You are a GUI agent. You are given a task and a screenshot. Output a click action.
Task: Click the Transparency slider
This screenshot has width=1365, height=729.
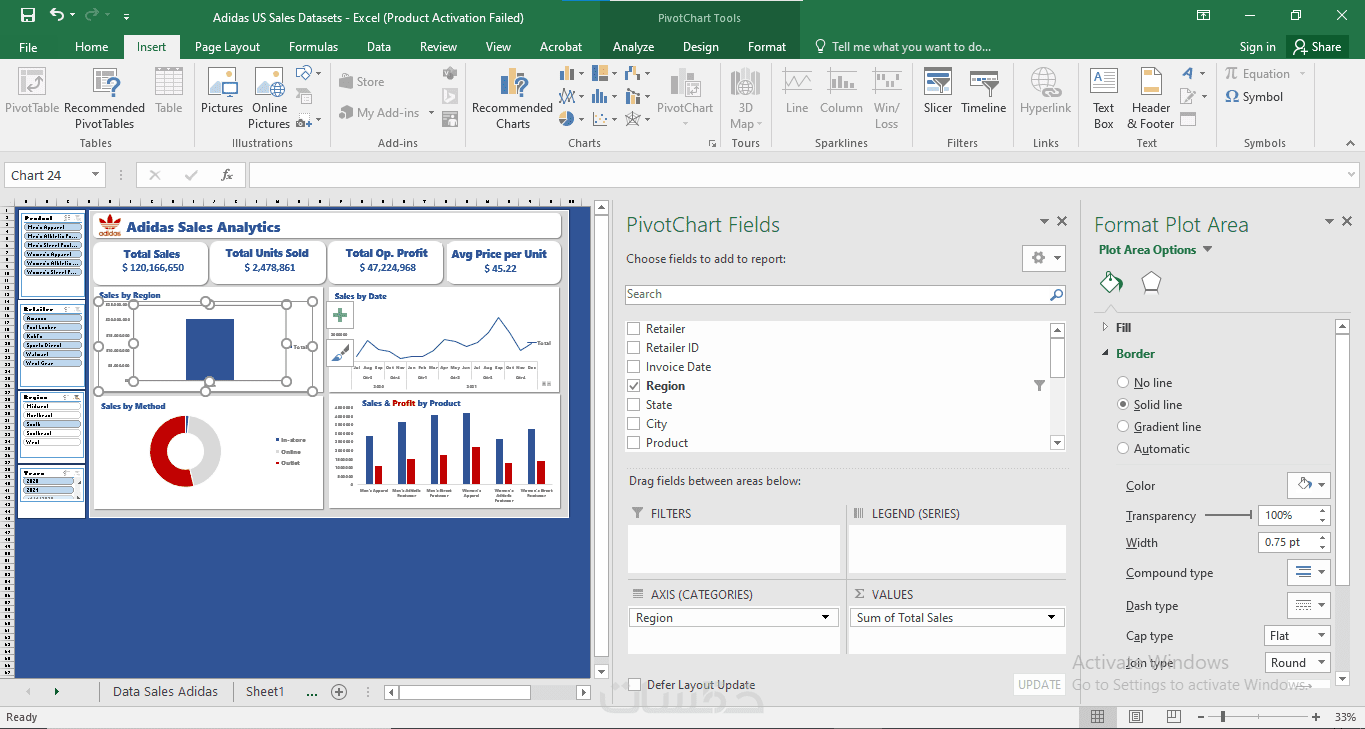point(1228,515)
